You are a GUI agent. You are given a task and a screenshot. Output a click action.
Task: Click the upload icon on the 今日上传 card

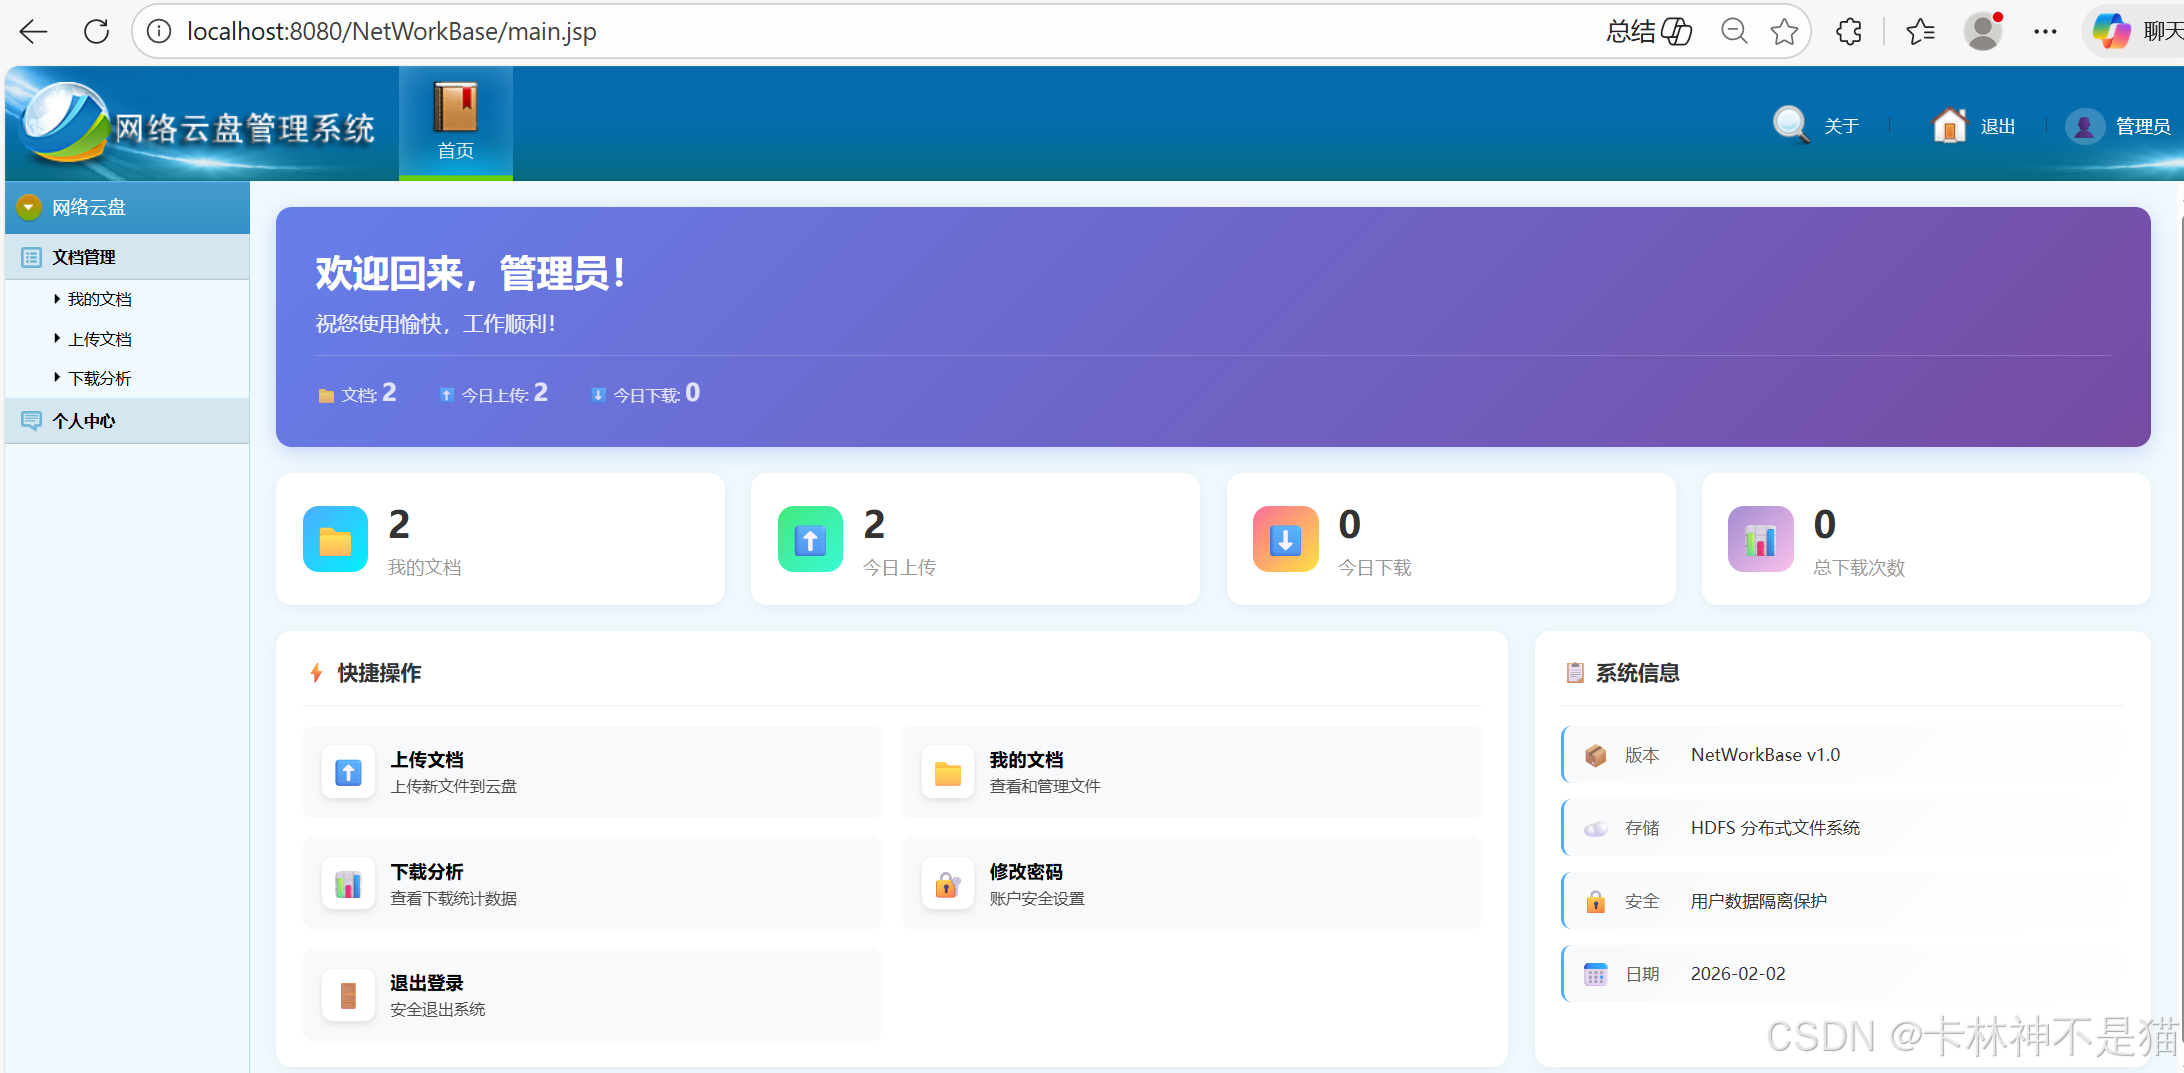click(x=810, y=539)
